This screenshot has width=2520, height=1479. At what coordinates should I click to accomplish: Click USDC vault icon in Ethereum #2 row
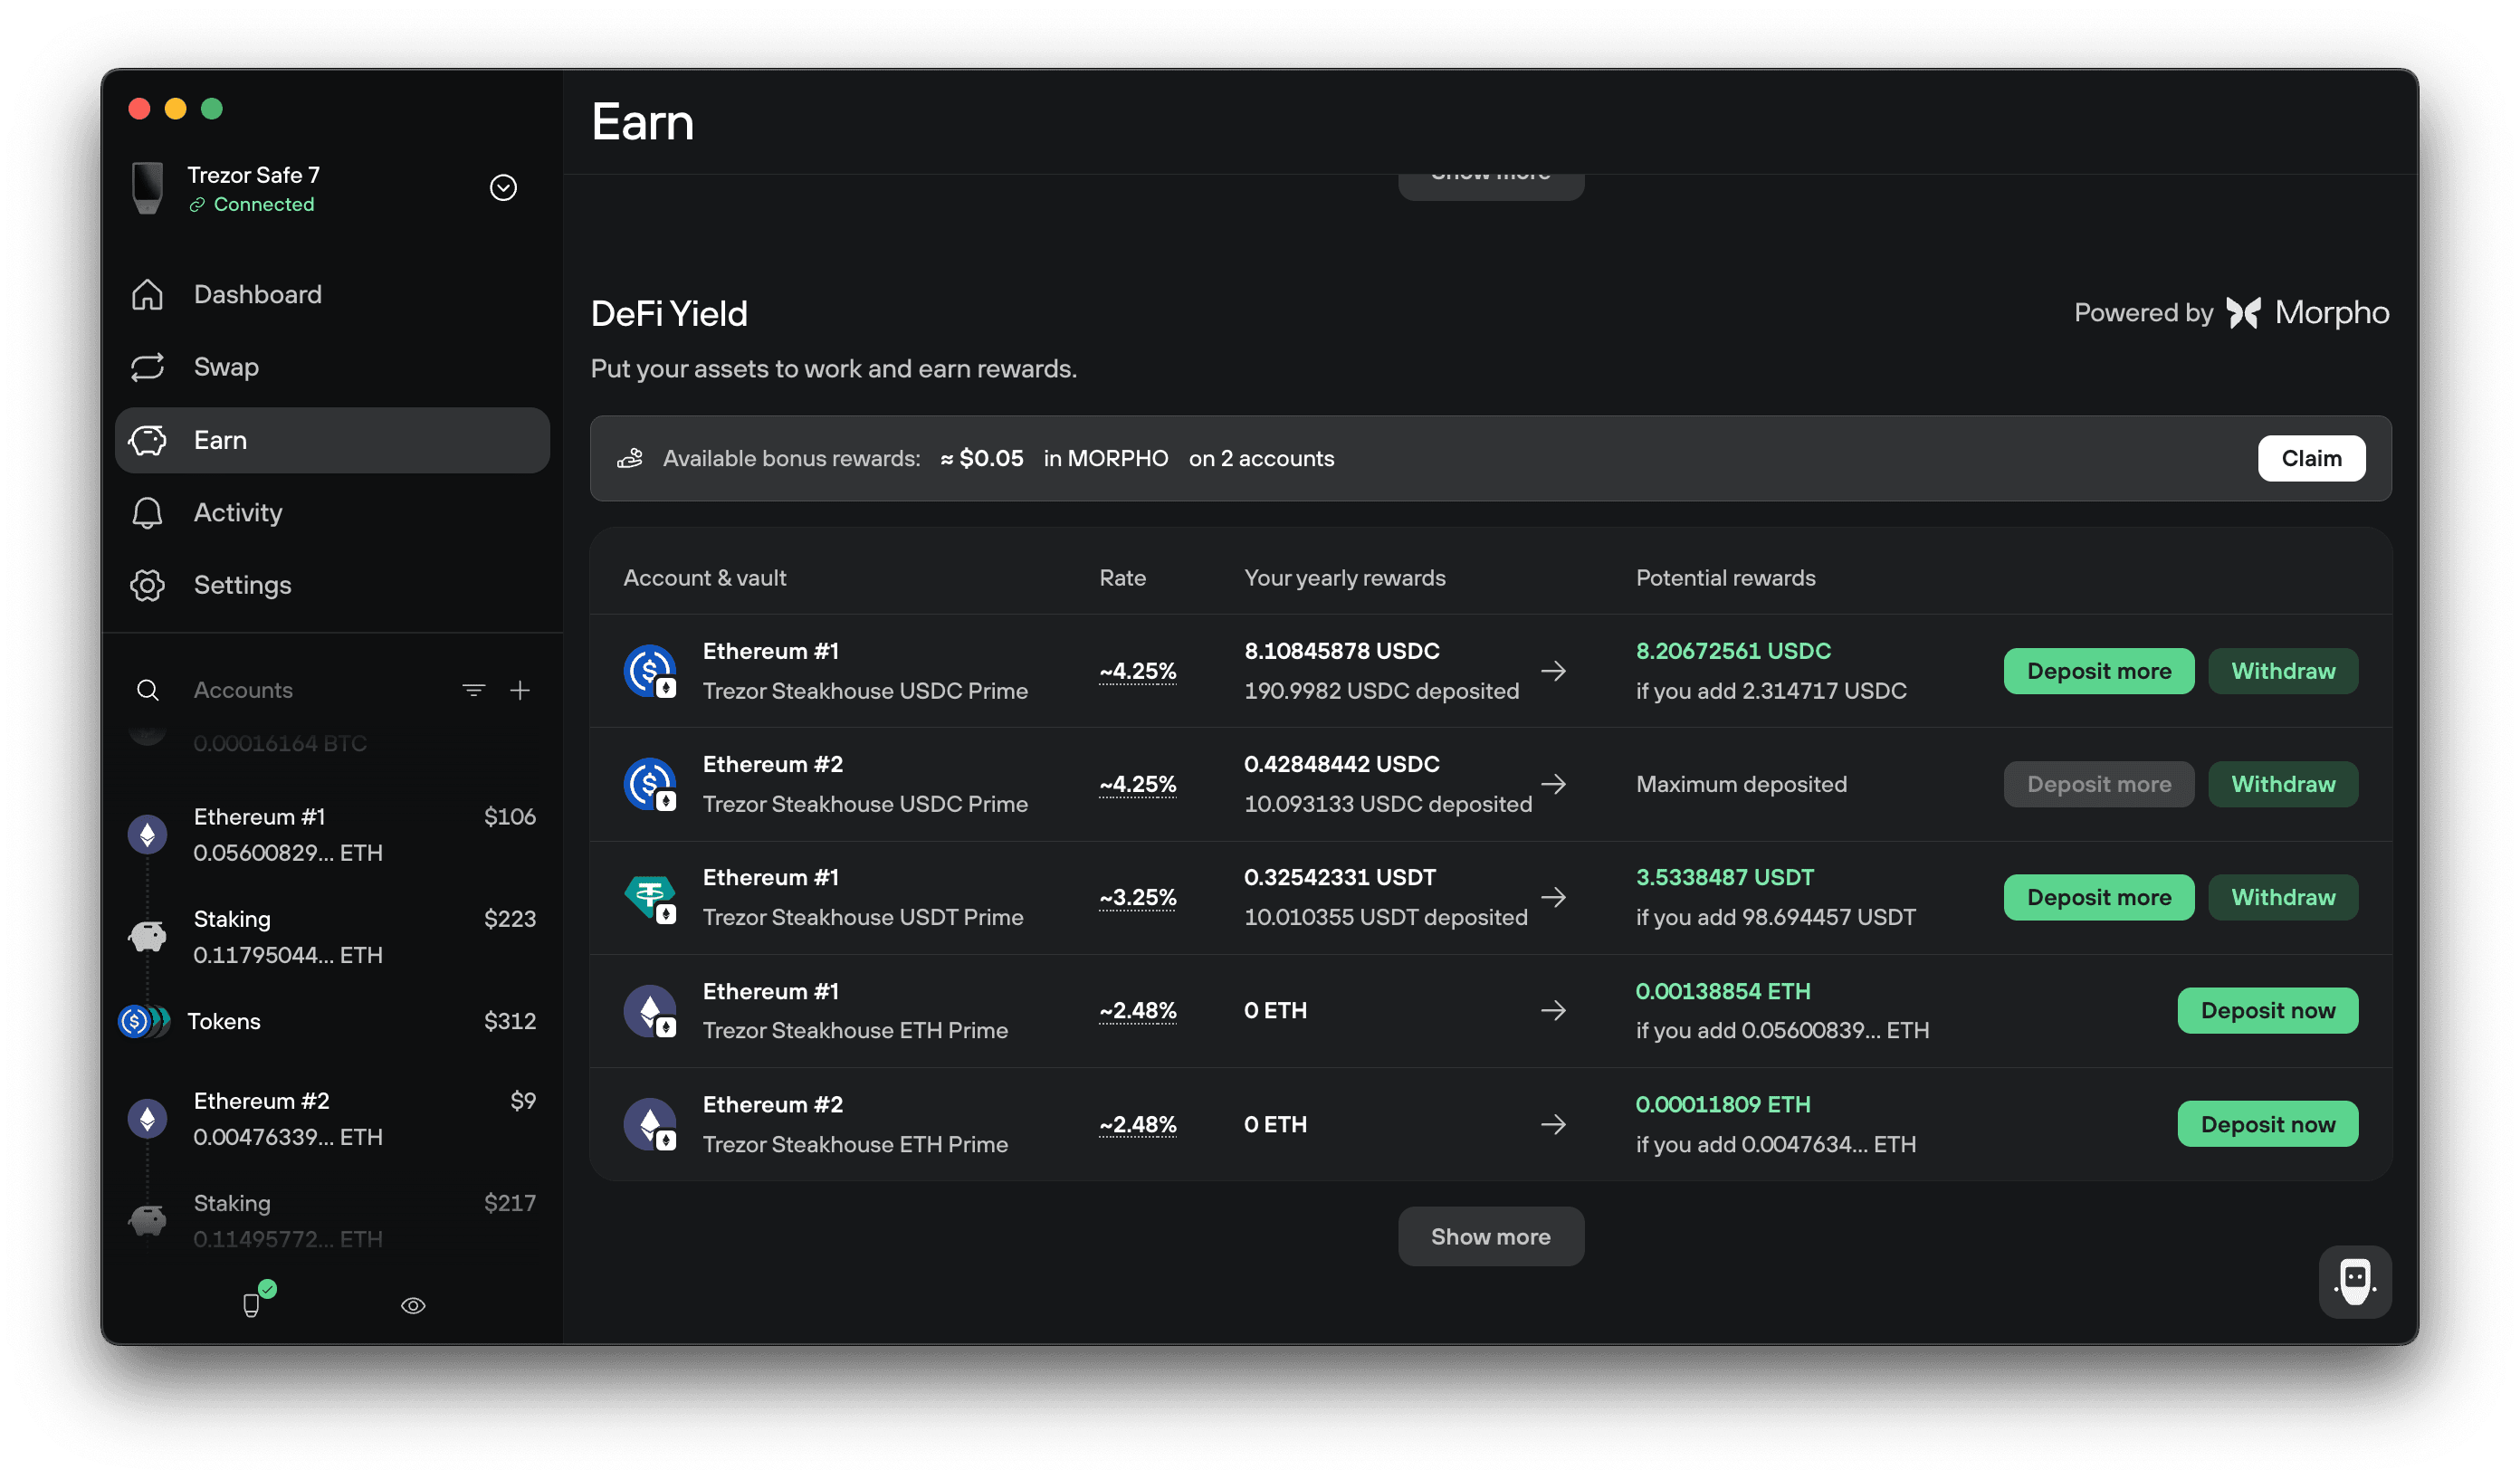(x=650, y=784)
